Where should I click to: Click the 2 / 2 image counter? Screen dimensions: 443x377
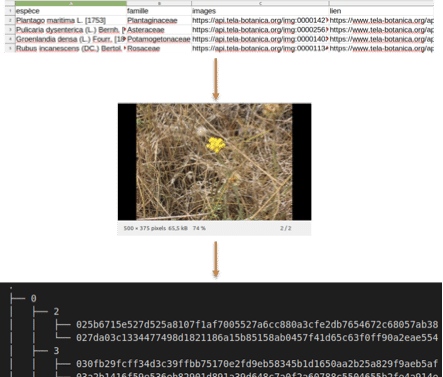coord(286,228)
